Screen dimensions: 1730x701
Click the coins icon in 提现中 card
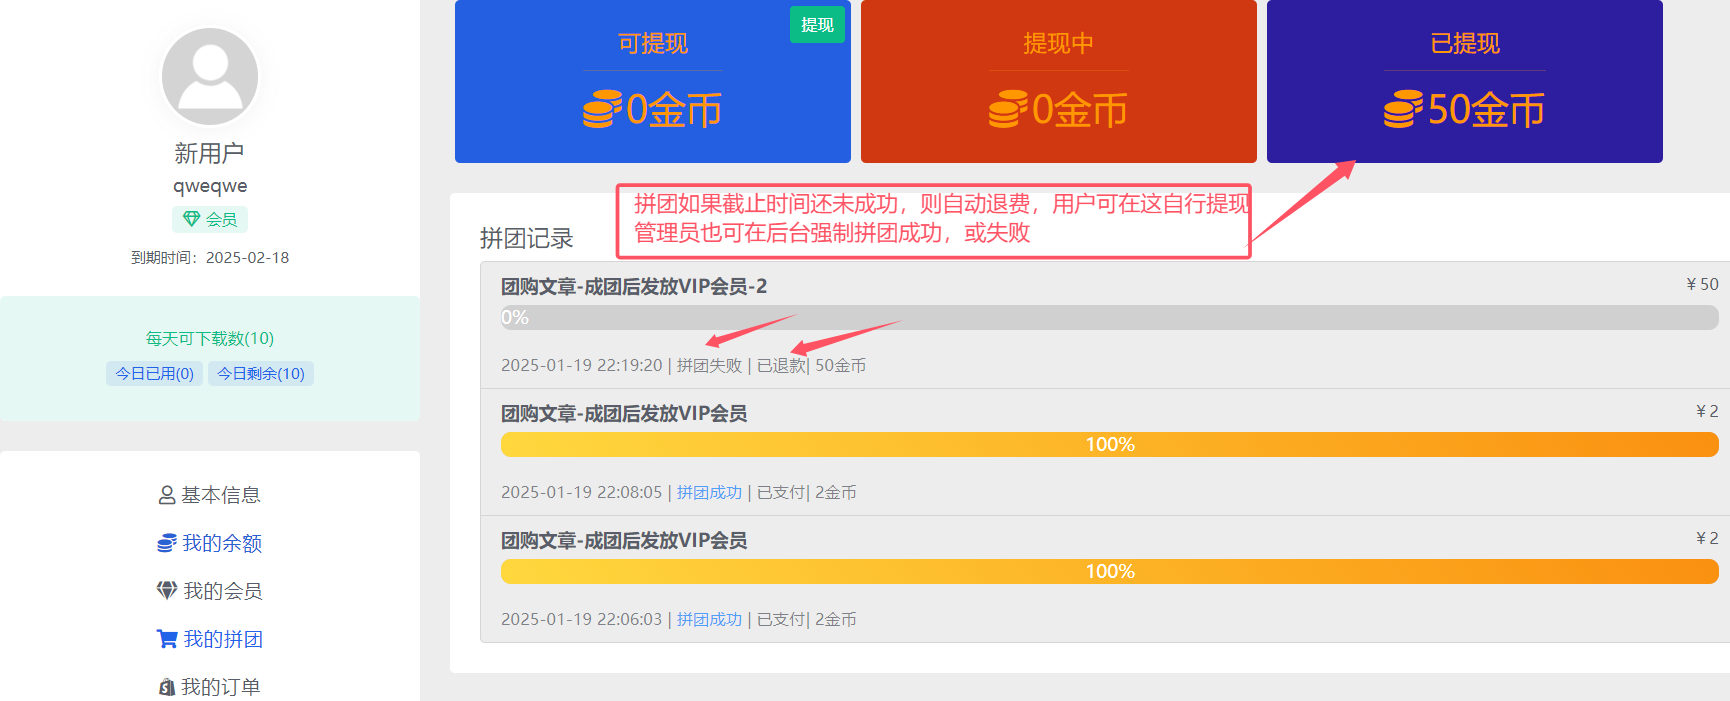[x=1008, y=110]
